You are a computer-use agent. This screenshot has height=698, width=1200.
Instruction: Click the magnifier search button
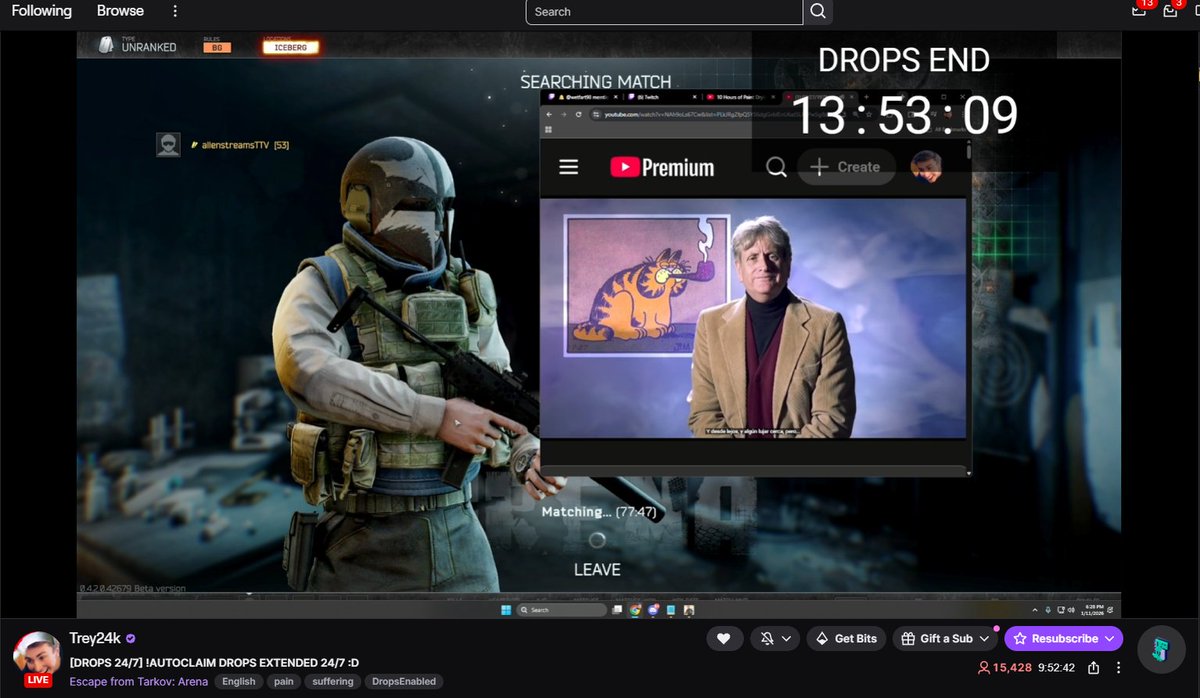point(818,11)
